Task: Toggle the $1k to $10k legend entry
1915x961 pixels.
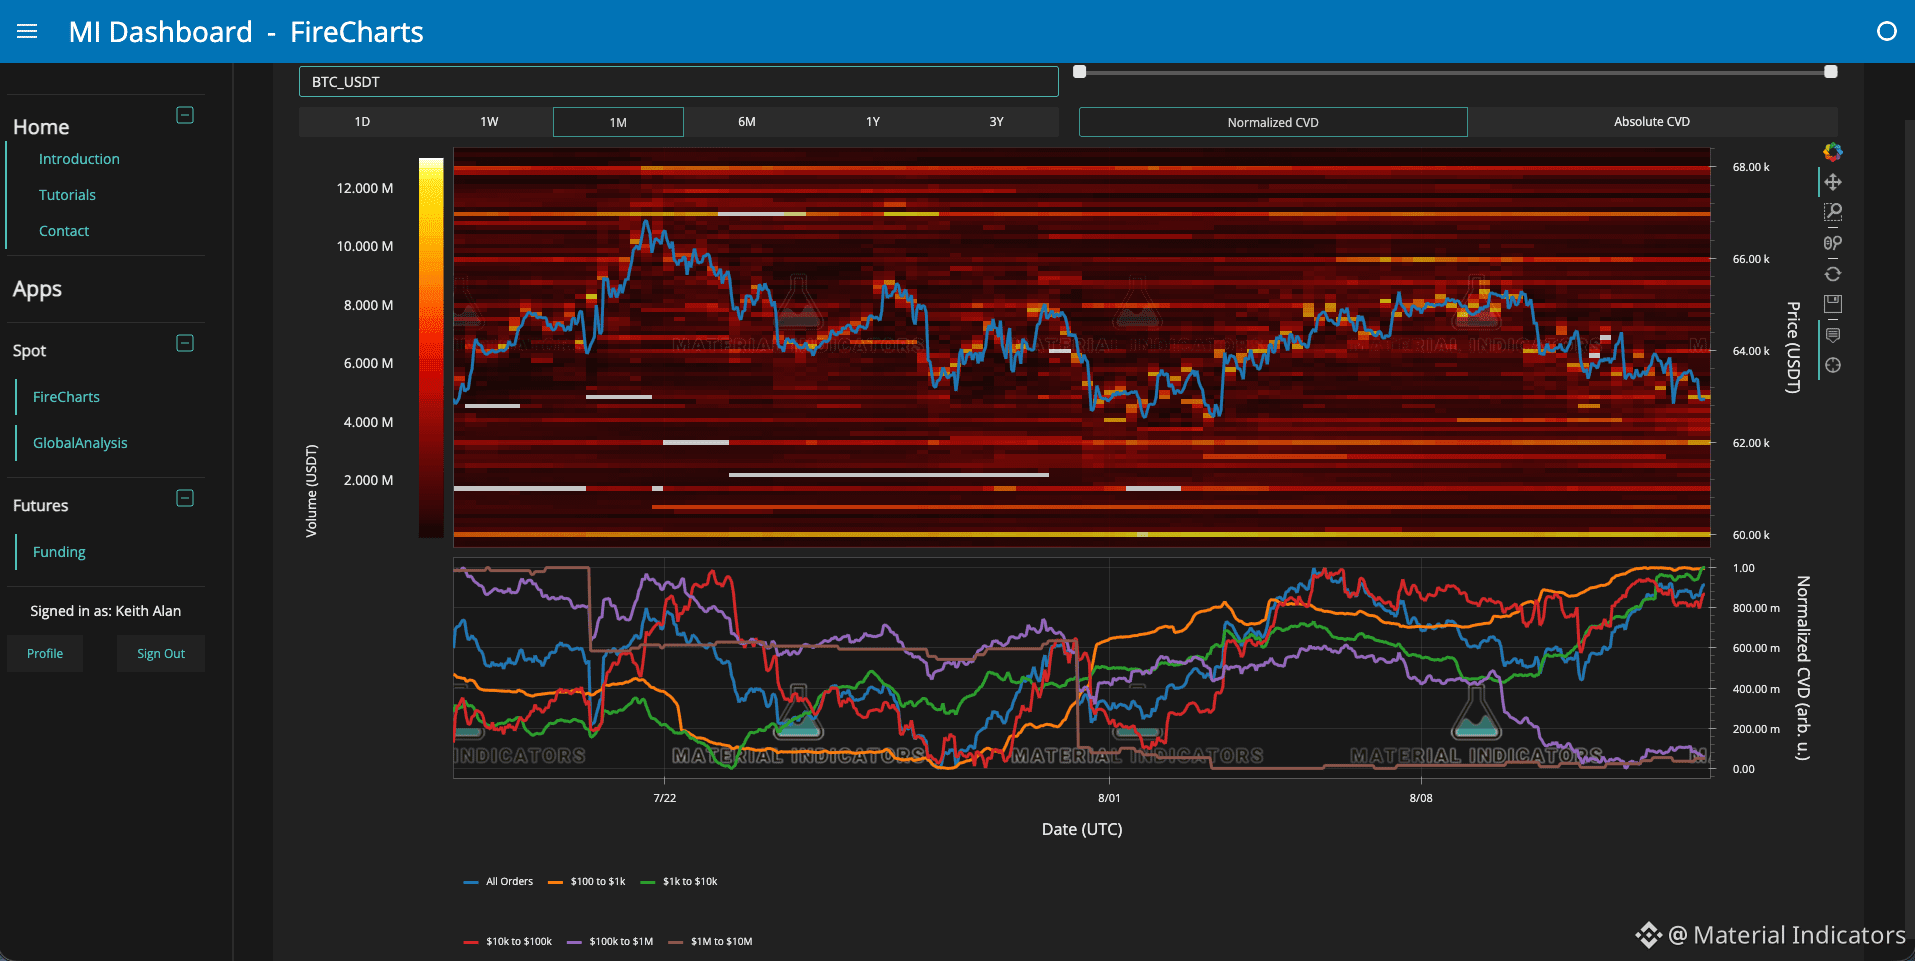Action: [679, 882]
